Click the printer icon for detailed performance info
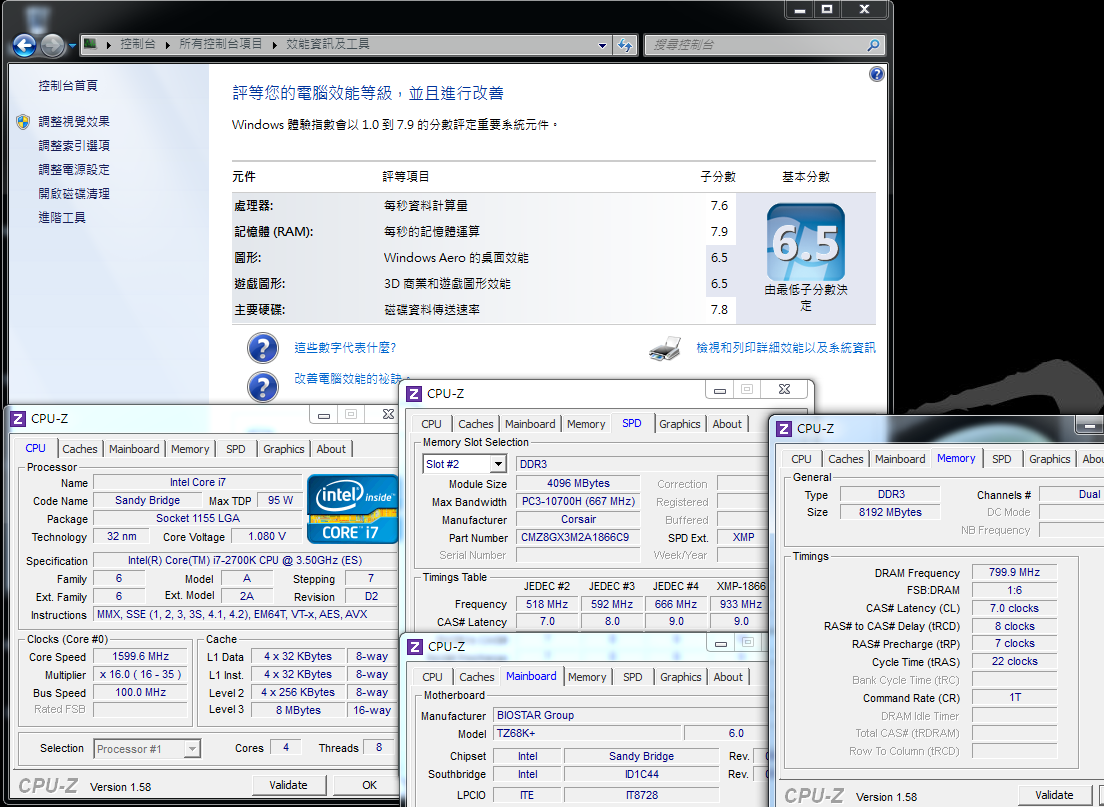The height and width of the screenshot is (807, 1104). point(665,348)
